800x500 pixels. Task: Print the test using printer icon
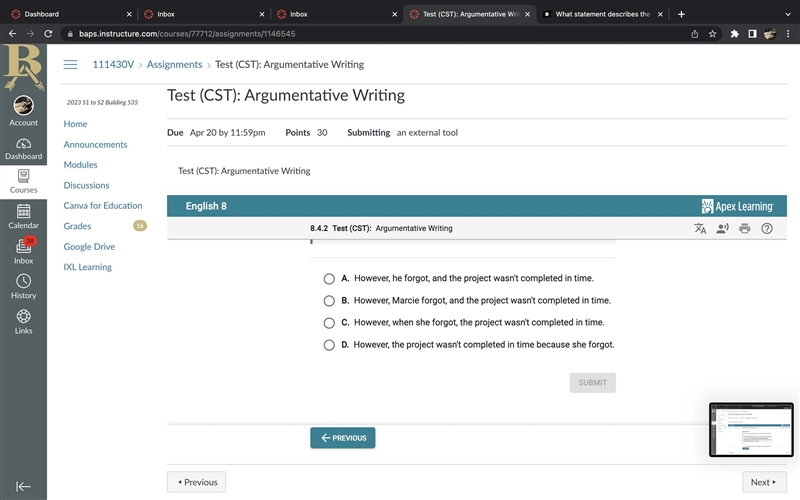[x=745, y=229]
